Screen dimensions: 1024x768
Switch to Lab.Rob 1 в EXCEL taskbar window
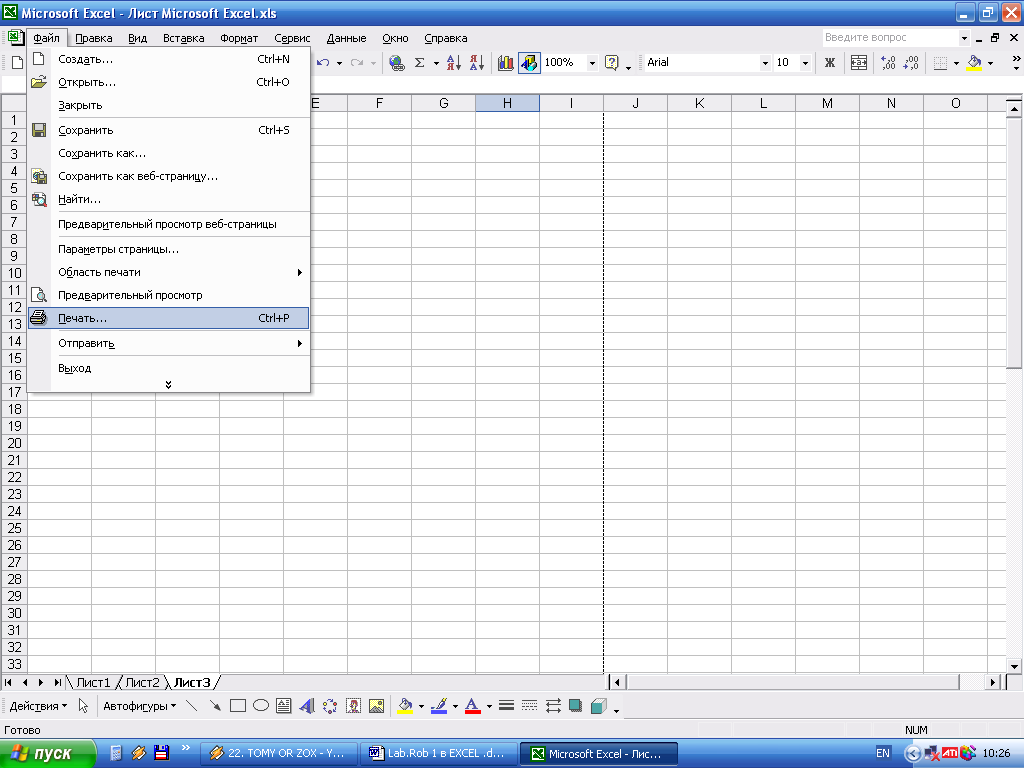(x=439, y=754)
